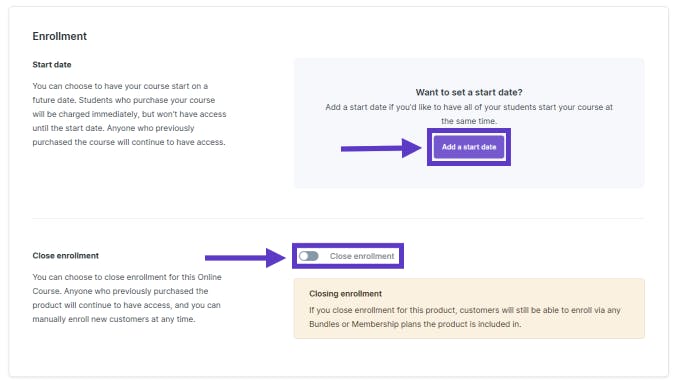Toggle the Close enrollment switch
Image resolution: width=678 pixels, height=385 pixels.
pos(309,256)
